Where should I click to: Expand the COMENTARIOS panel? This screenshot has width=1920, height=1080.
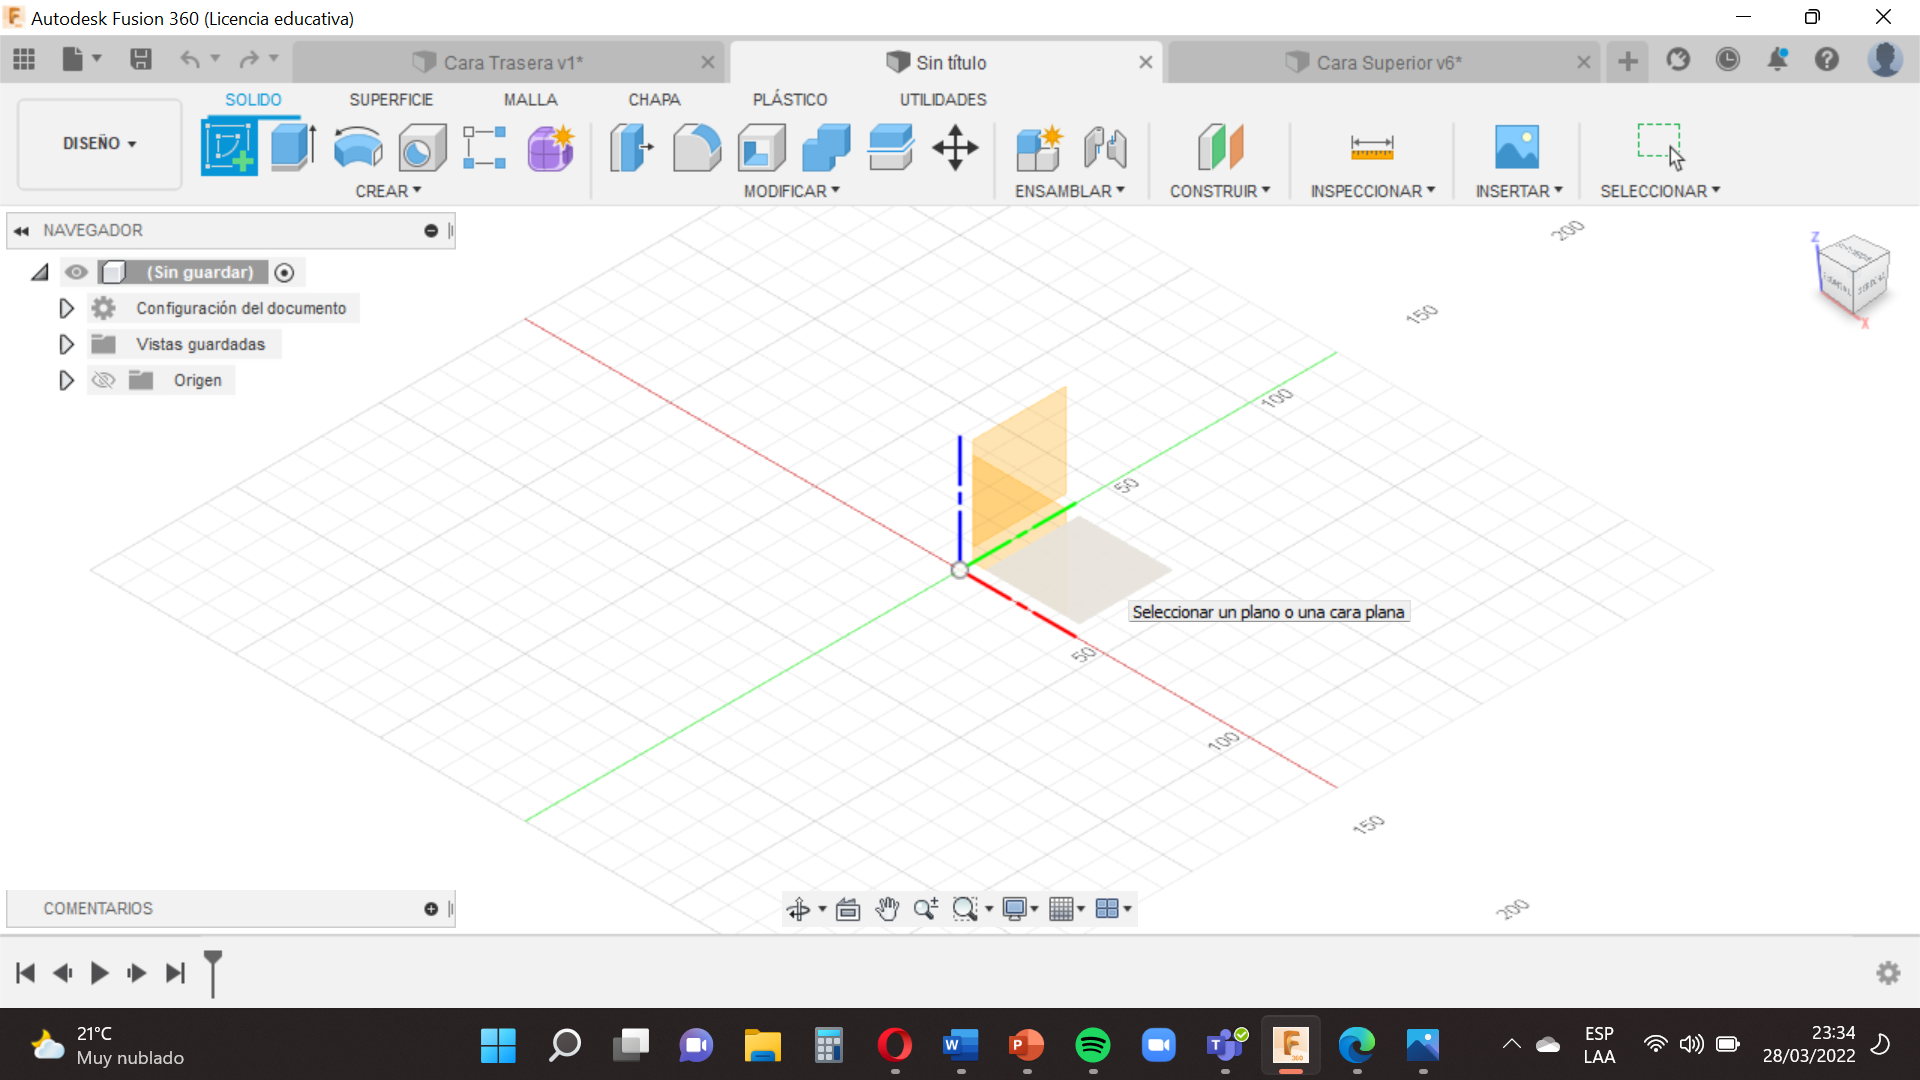pyautogui.click(x=431, y=909)
